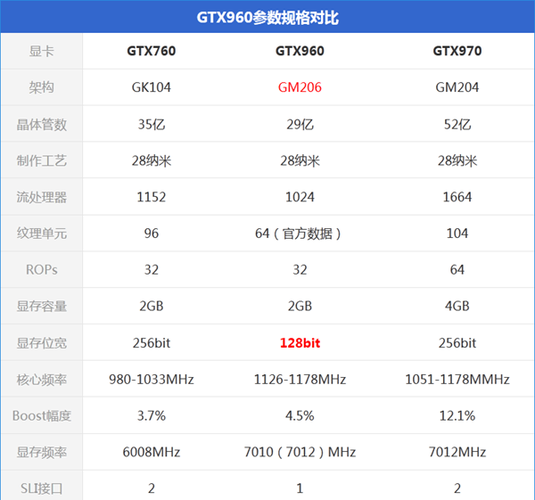Click the 制作工艺 row label

point(42,161)
